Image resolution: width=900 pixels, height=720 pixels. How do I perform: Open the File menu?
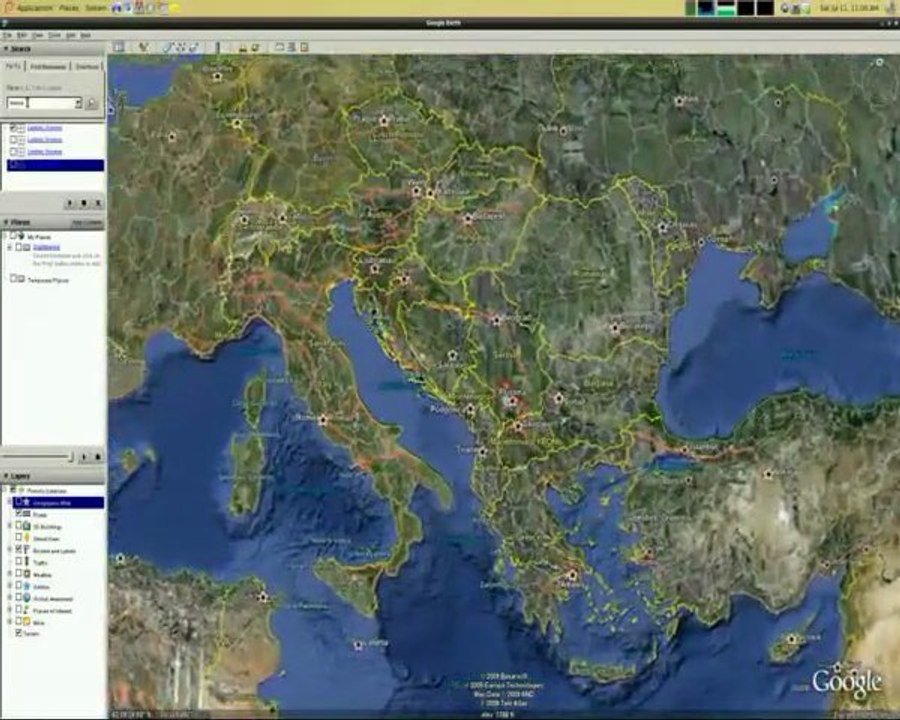(x=7, y=36)
